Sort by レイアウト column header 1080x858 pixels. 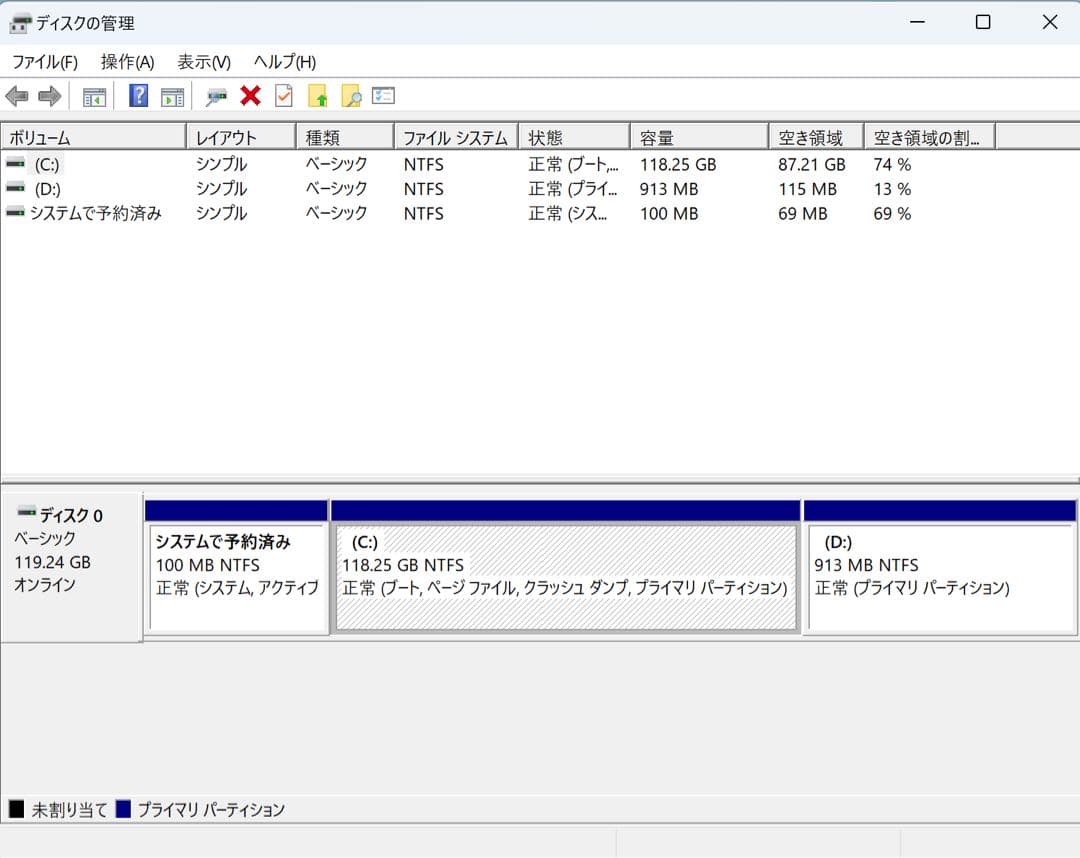tap(241, 137)
